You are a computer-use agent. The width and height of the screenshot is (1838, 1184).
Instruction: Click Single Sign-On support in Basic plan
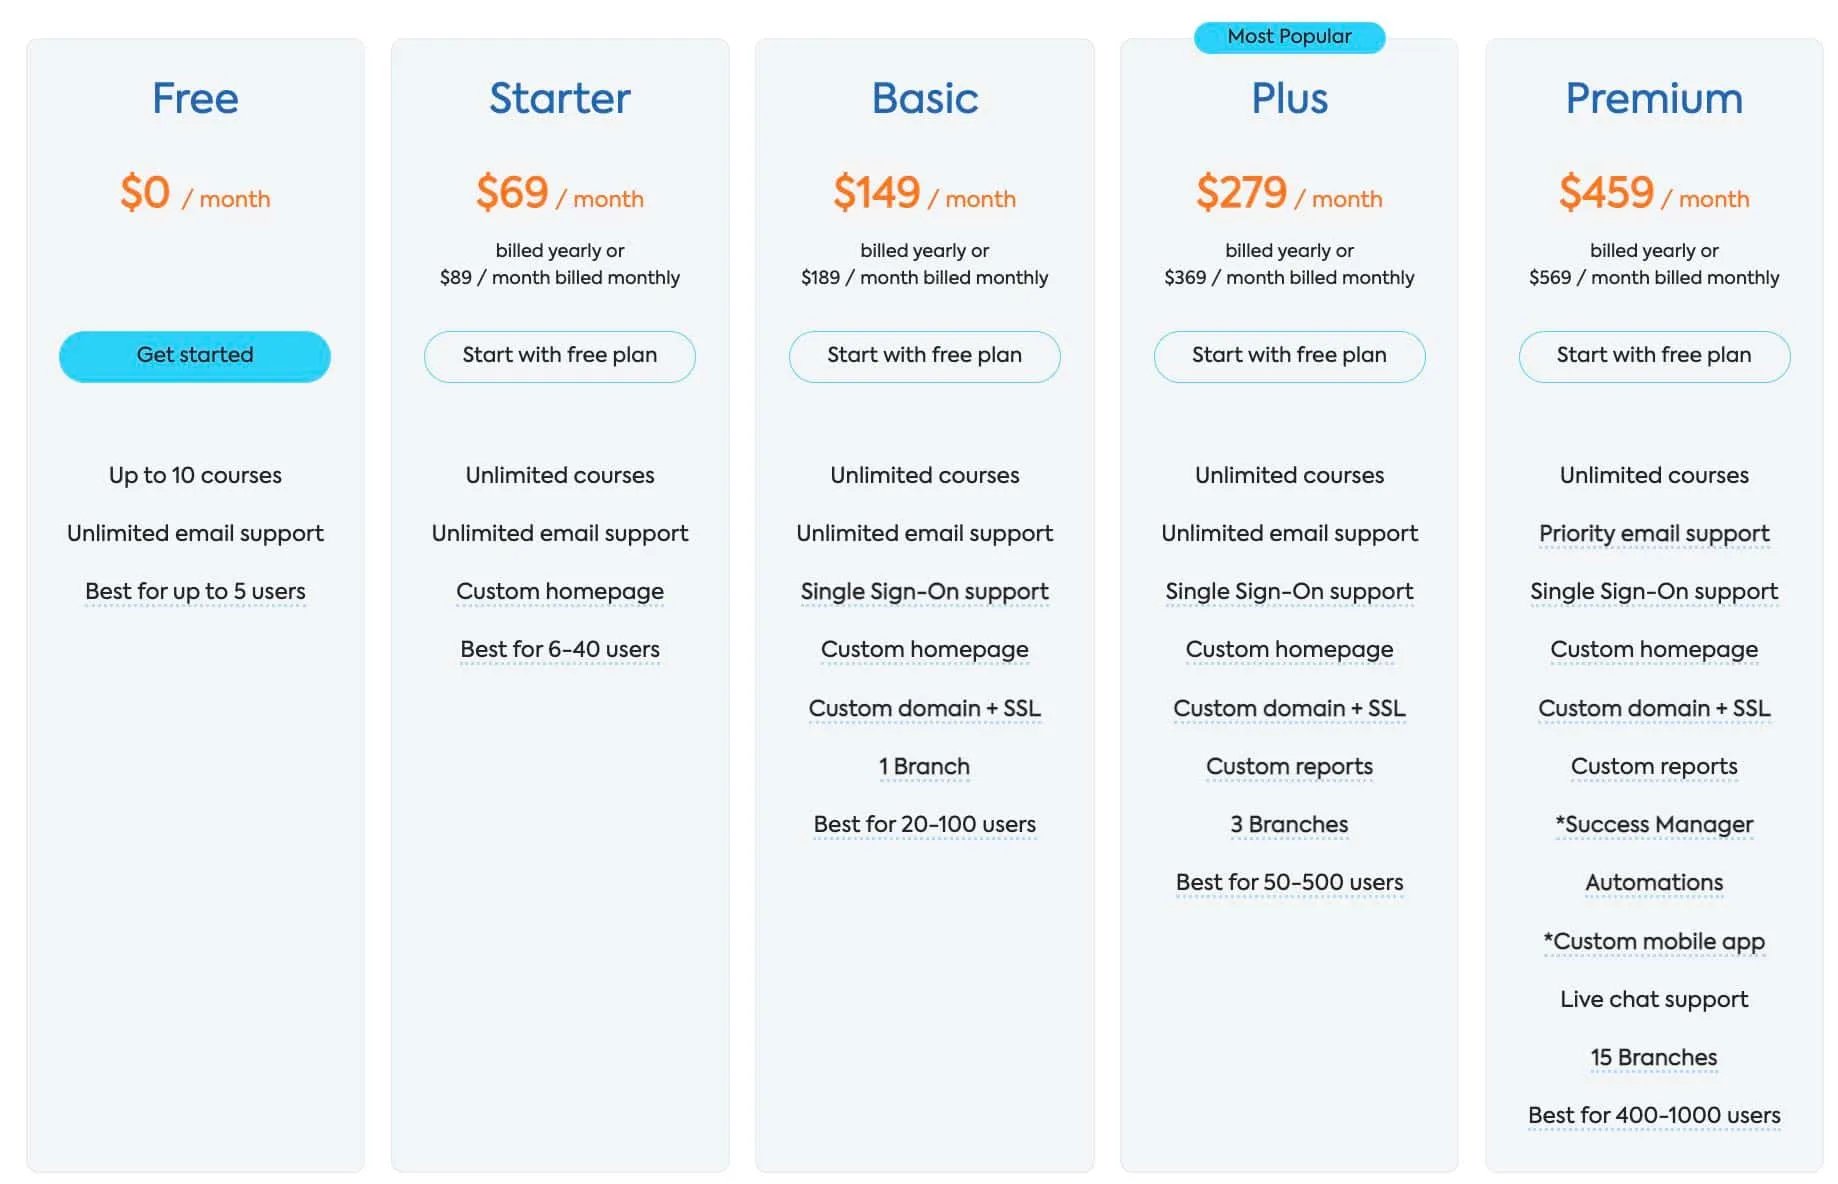[924, 591]
